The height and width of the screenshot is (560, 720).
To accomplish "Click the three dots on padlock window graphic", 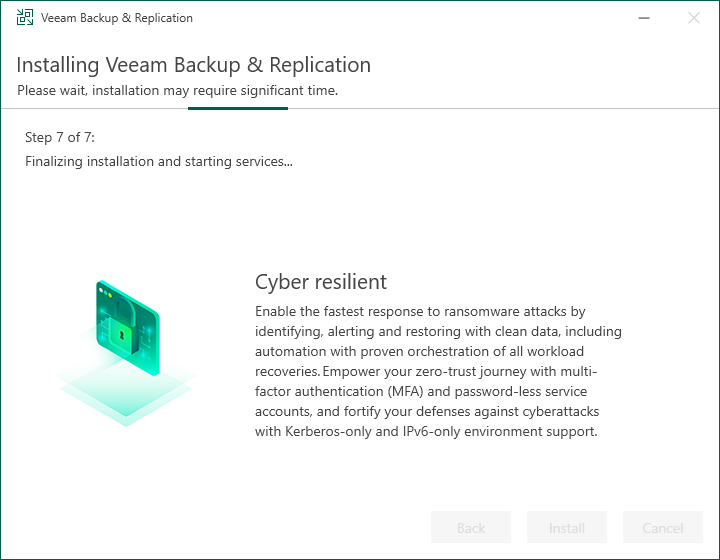I will (x=106, y=292).
